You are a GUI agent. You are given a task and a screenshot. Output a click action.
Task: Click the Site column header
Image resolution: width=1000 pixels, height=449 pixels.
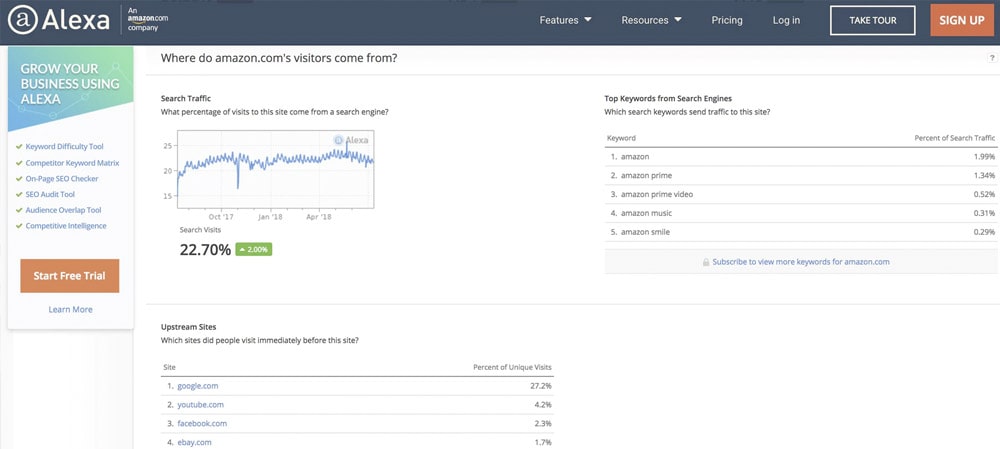click(x=169, y=367)
